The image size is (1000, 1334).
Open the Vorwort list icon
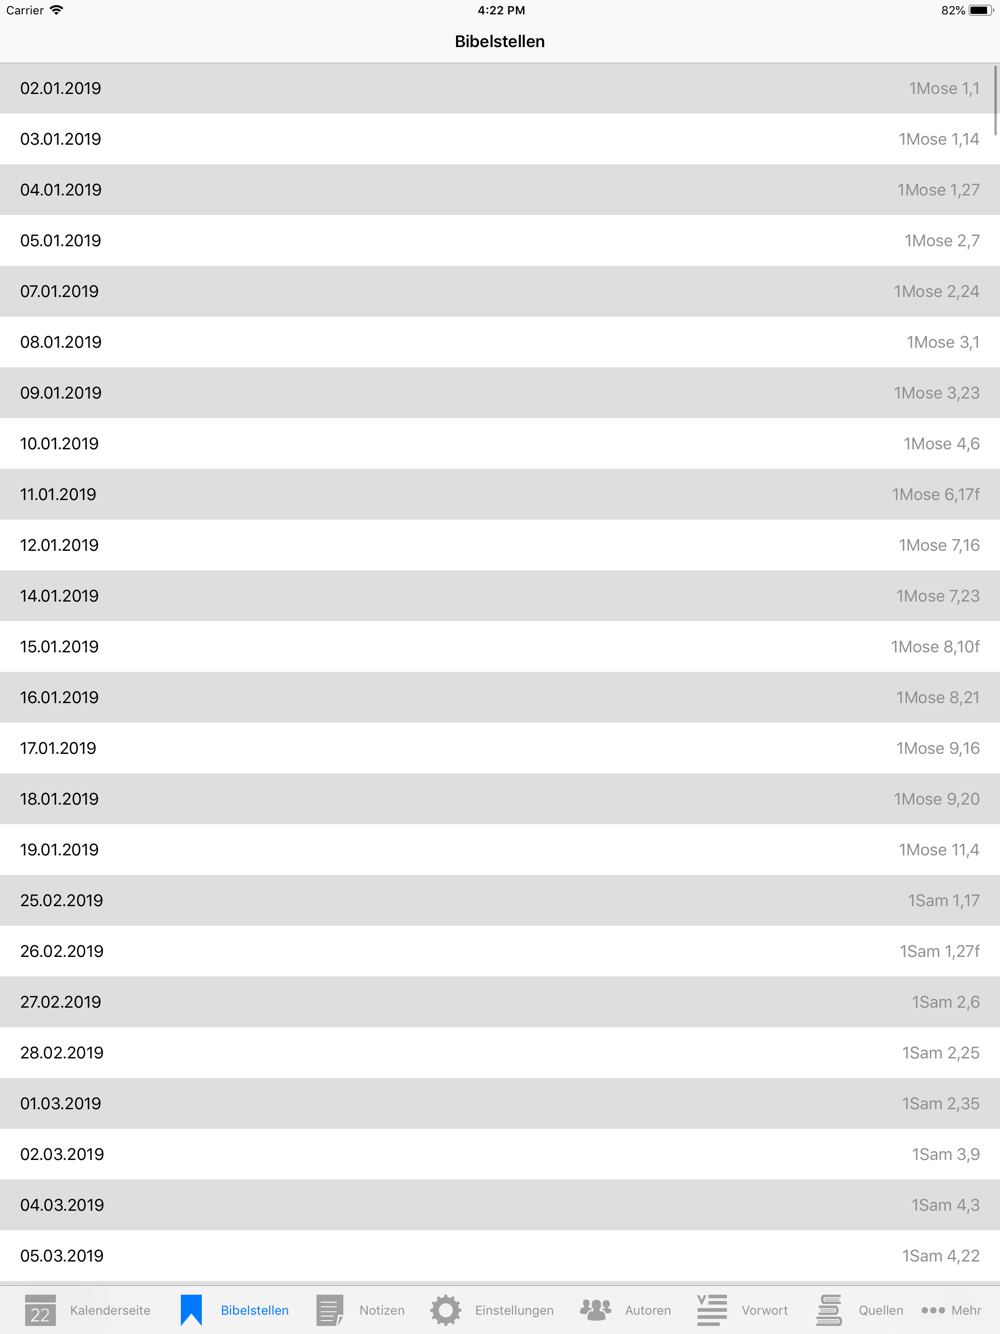click(x=712, y=1310)
